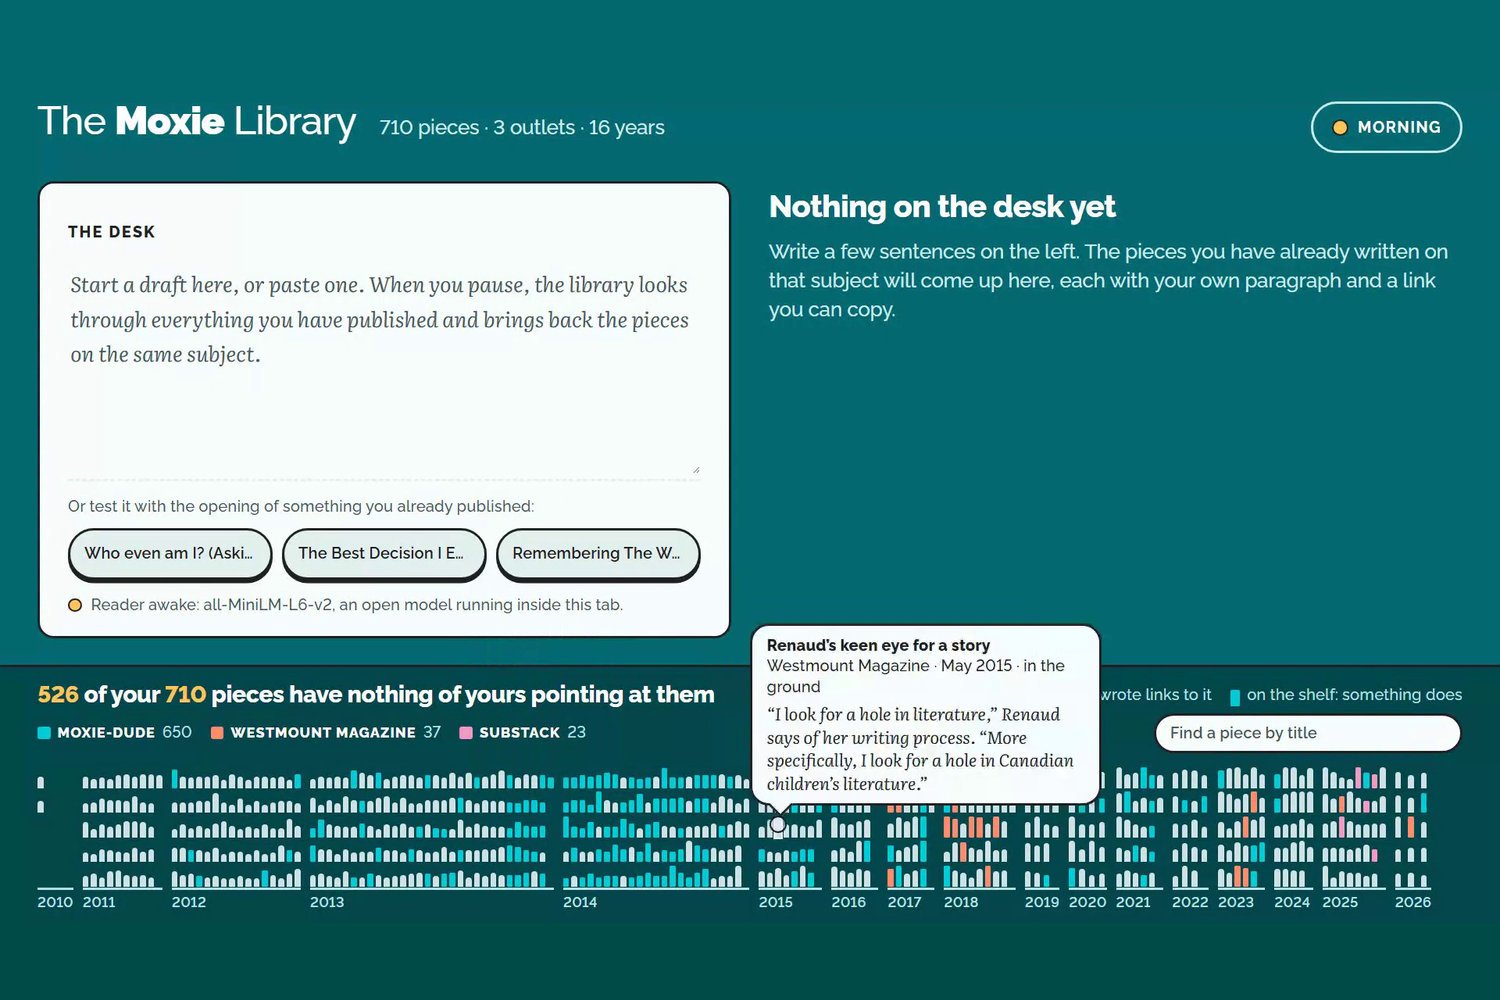Click the yellow 'Reader awake' status dot
The image size is (1500, 1000).
(75, 605)
